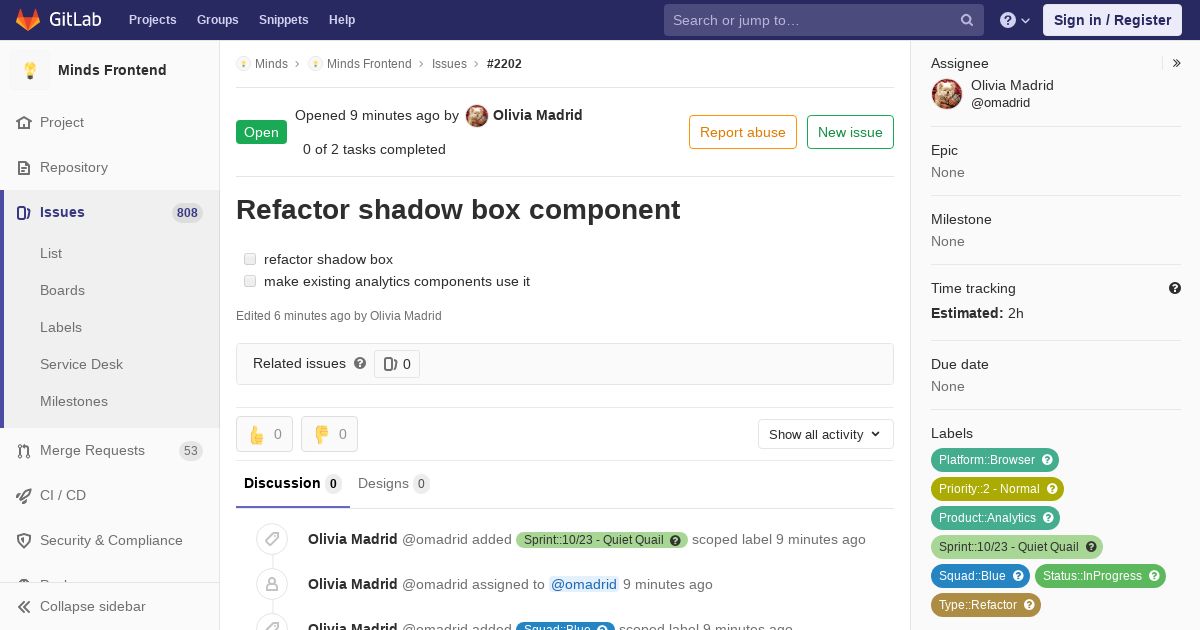This screenshot has height=630, width=1200.
Task: Open the Snippets top navigation item
Action: click(283, 20)
